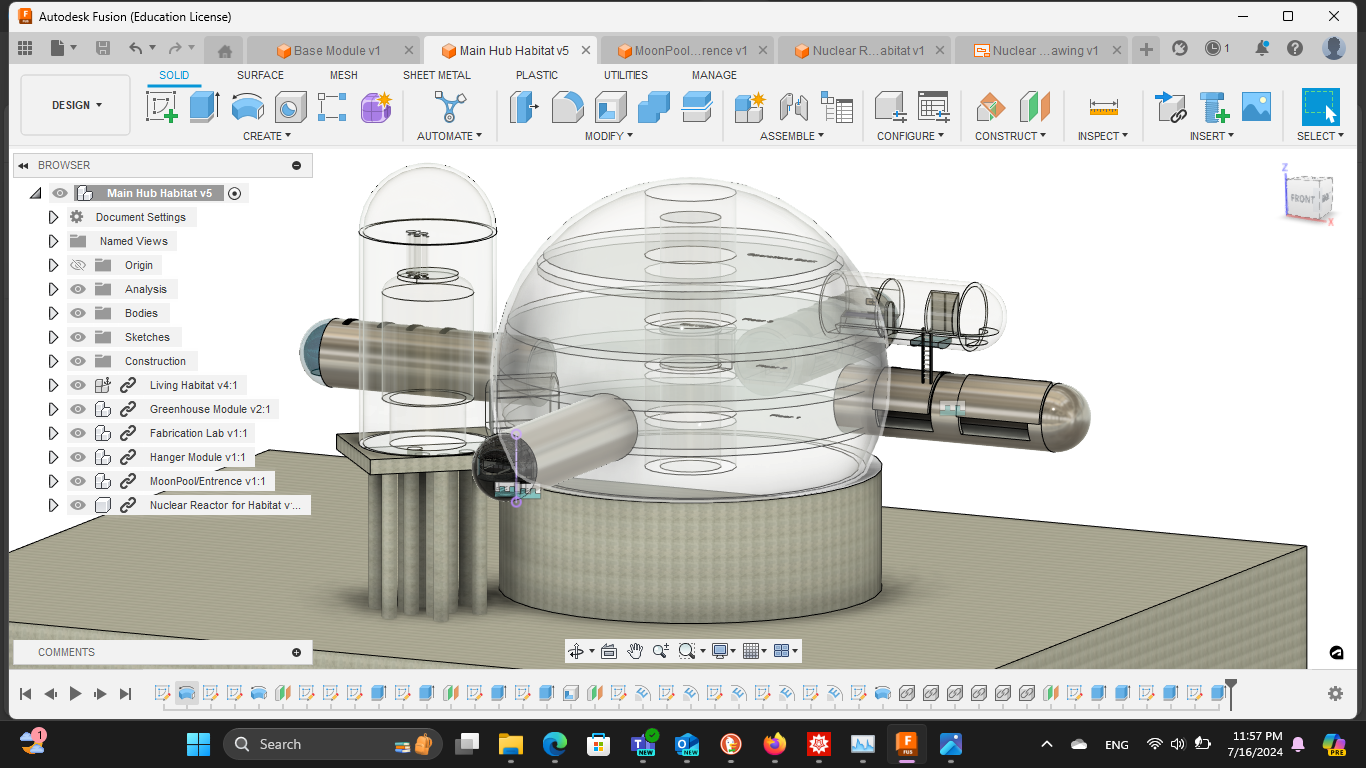
Task: Open the Base Module v1 document tab
Action: click(x=336, y=50)
